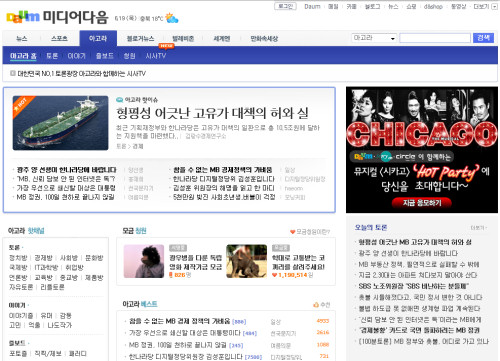Image resolution: width=500 pixels, height=361 pixels.
Task: Click the 동영상 link in top utility bar
Action: (x=459, y=6)
